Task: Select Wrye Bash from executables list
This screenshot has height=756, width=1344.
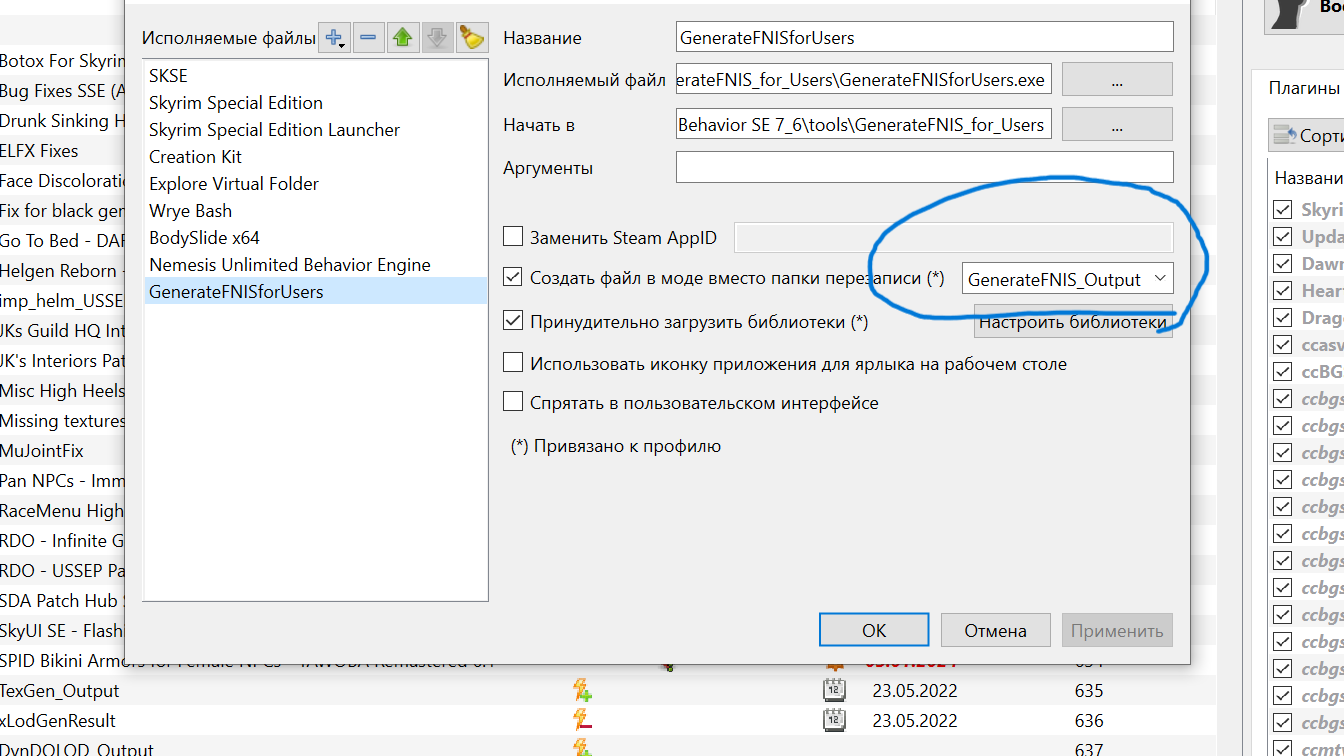Action: 190,211
